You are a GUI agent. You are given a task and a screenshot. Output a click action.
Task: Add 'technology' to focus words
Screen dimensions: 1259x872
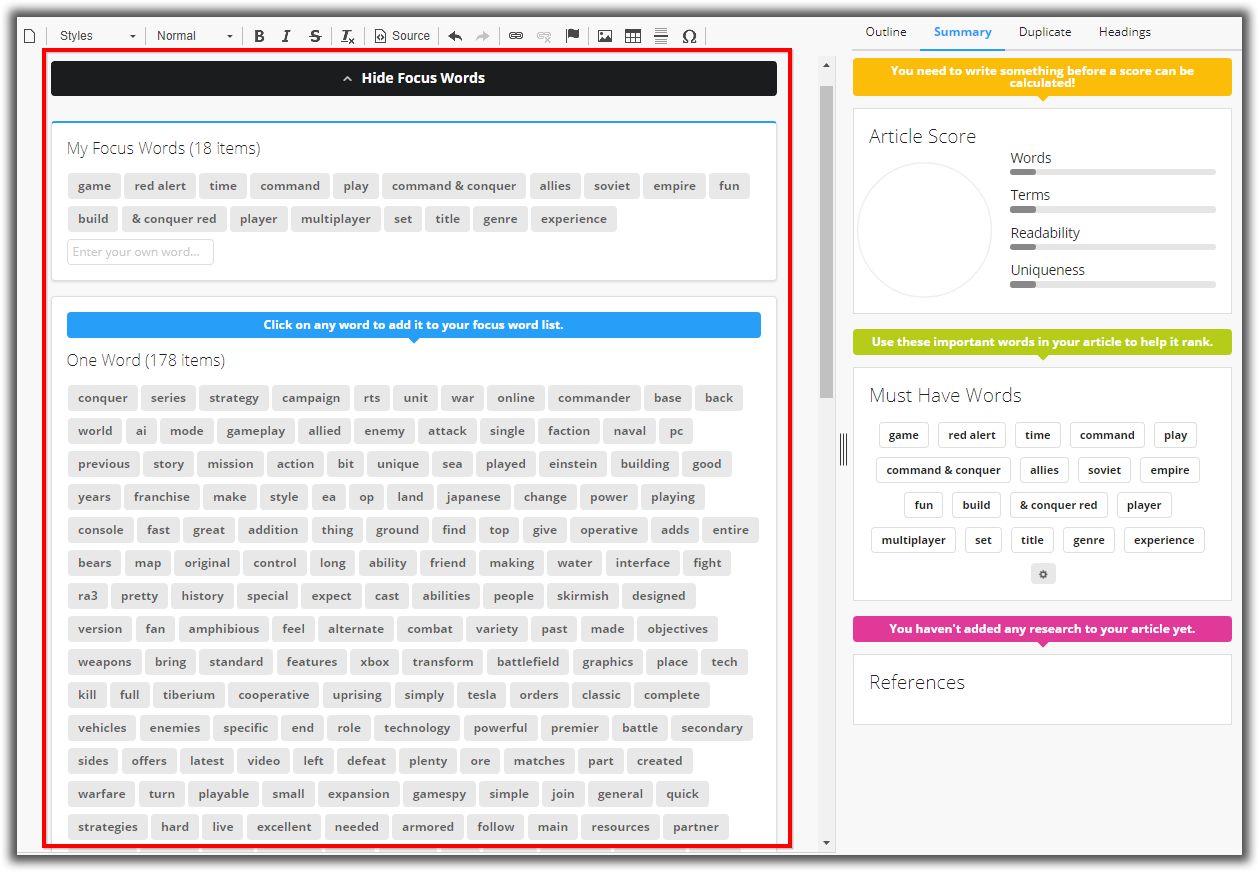[417, 728]
